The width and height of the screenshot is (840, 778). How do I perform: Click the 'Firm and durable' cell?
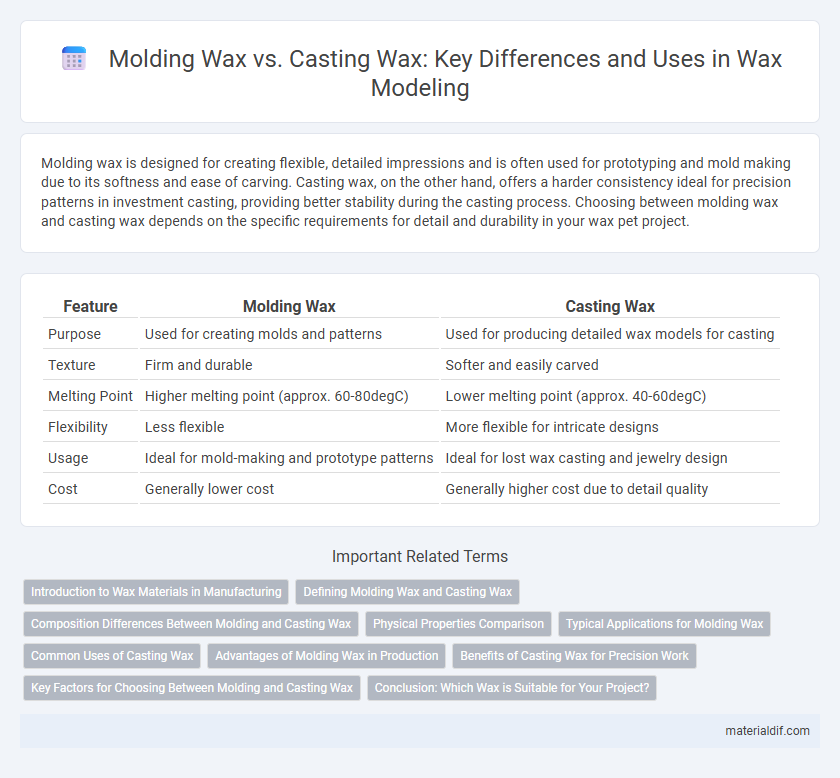tap(198, 365)
